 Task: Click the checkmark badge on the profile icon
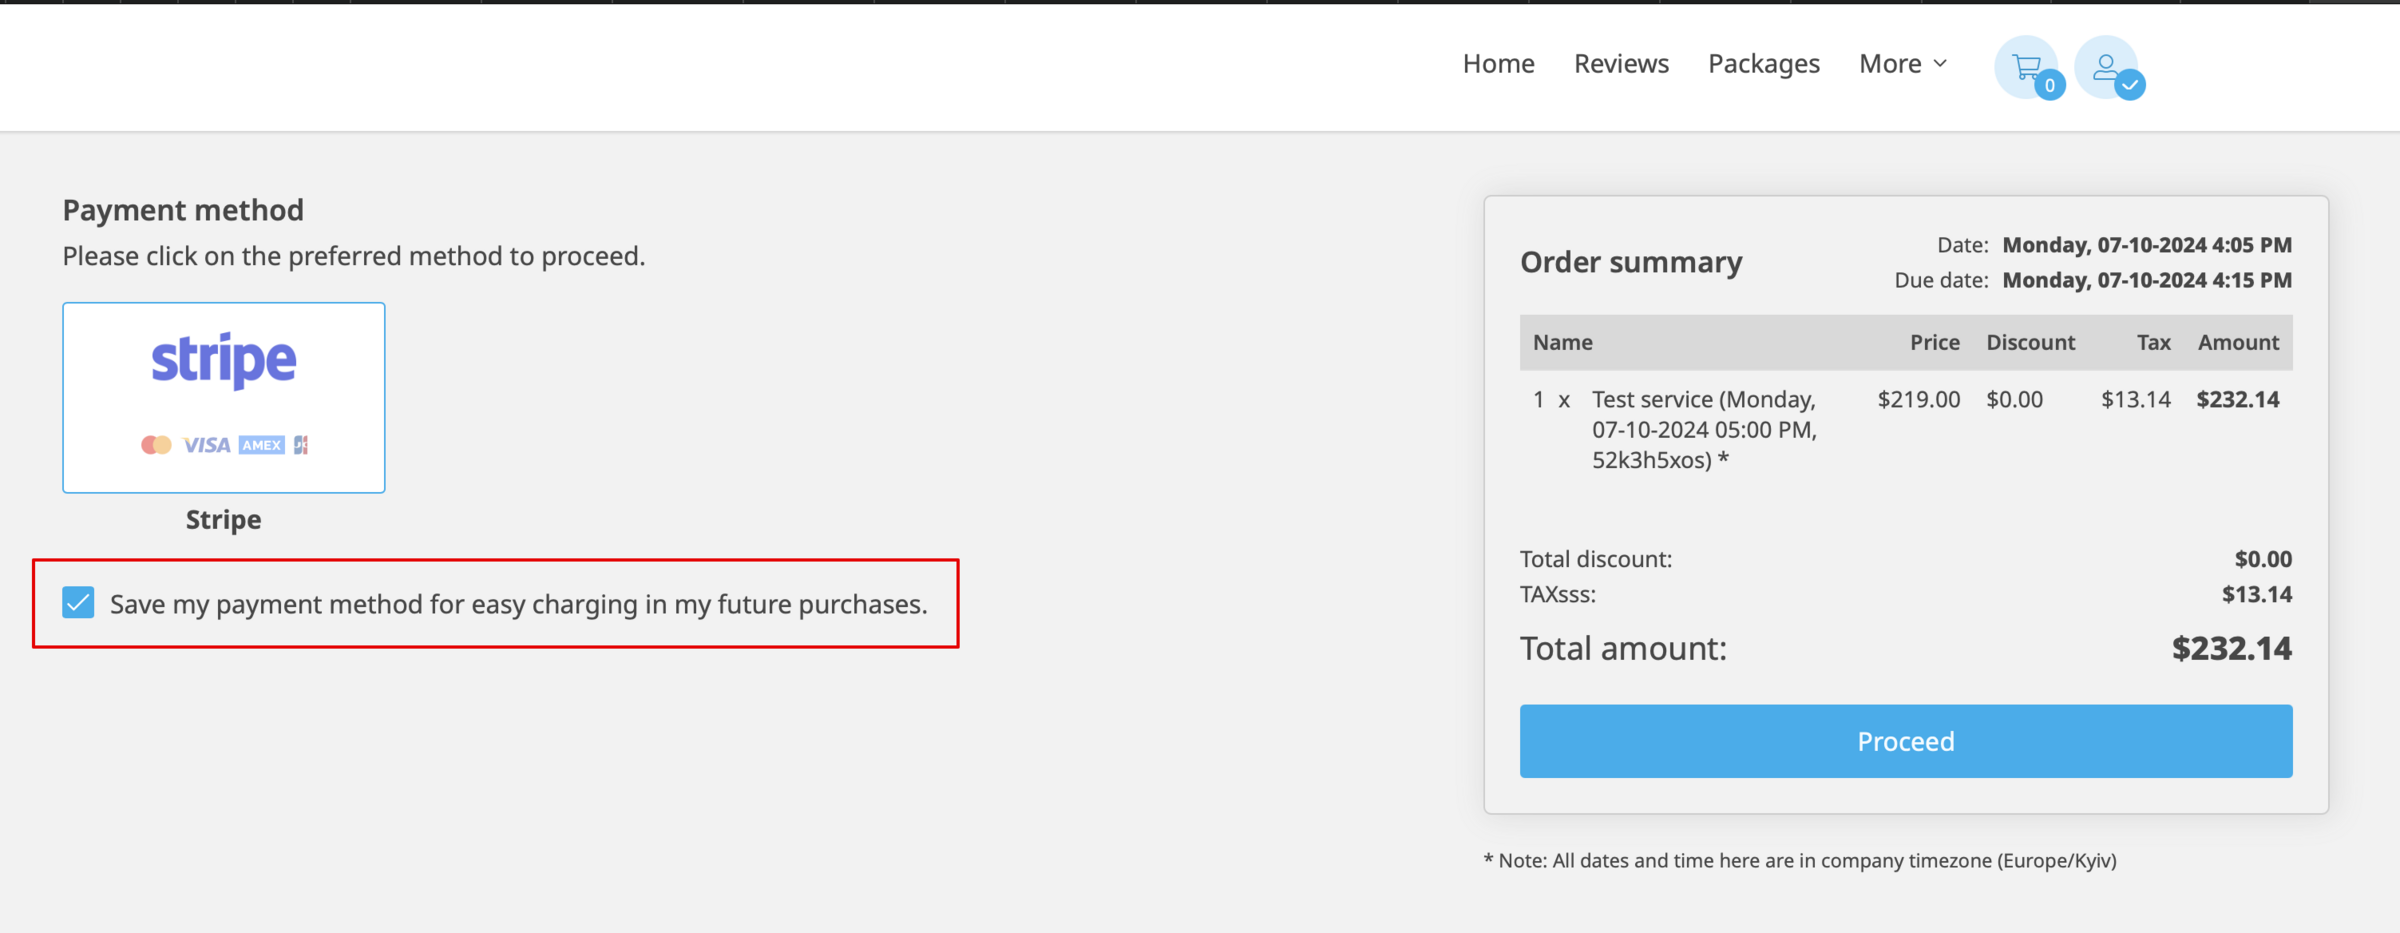(x=2130, y=86)
